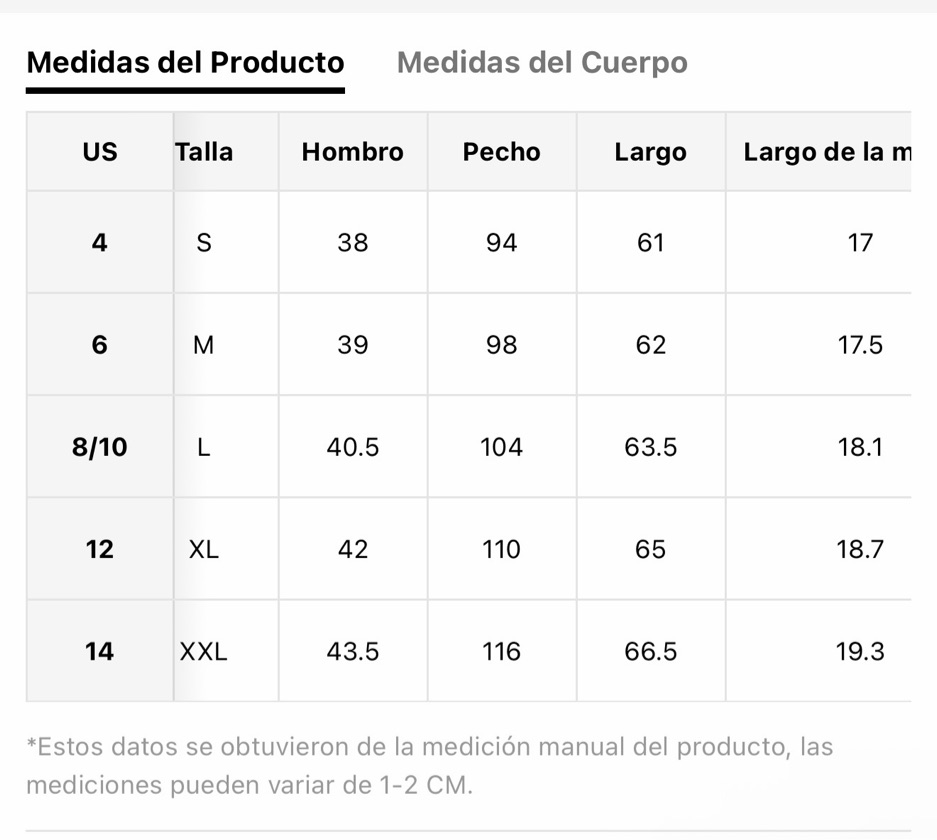Viewport: 937px width, 840px height.
Task: Open the Medidas del Cuerpo tab
Action: click(x=542, y=62)
